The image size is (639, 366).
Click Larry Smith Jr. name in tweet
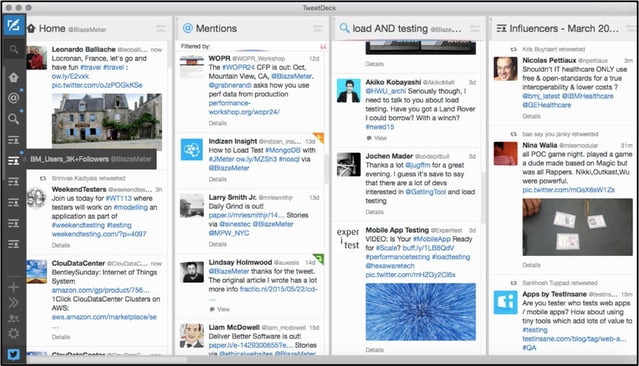click(x=232, y=197)
